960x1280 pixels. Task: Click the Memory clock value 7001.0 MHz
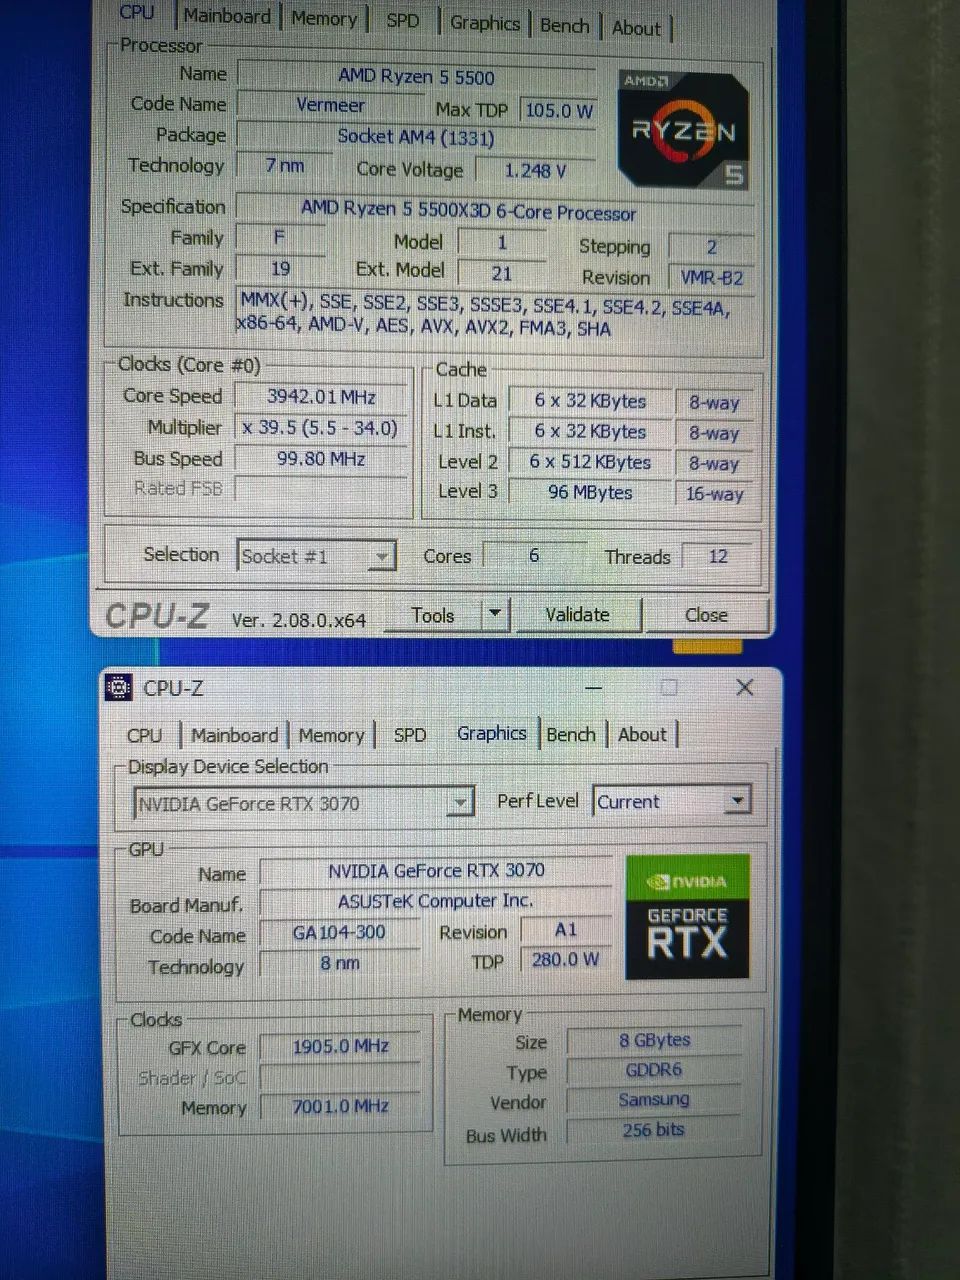point(340,1106)
